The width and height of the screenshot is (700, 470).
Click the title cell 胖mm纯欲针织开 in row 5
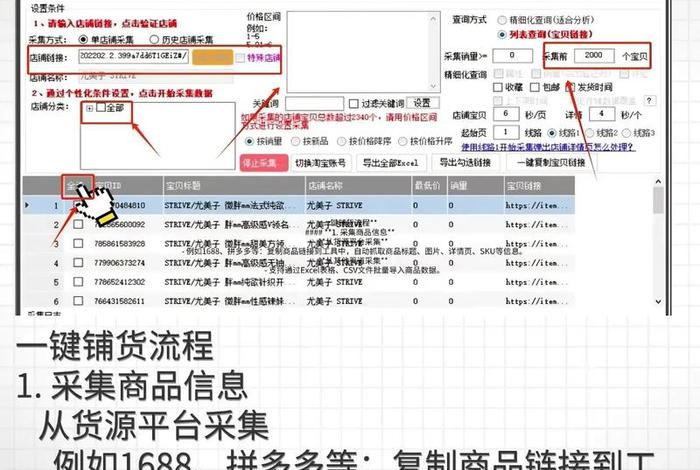234,282
